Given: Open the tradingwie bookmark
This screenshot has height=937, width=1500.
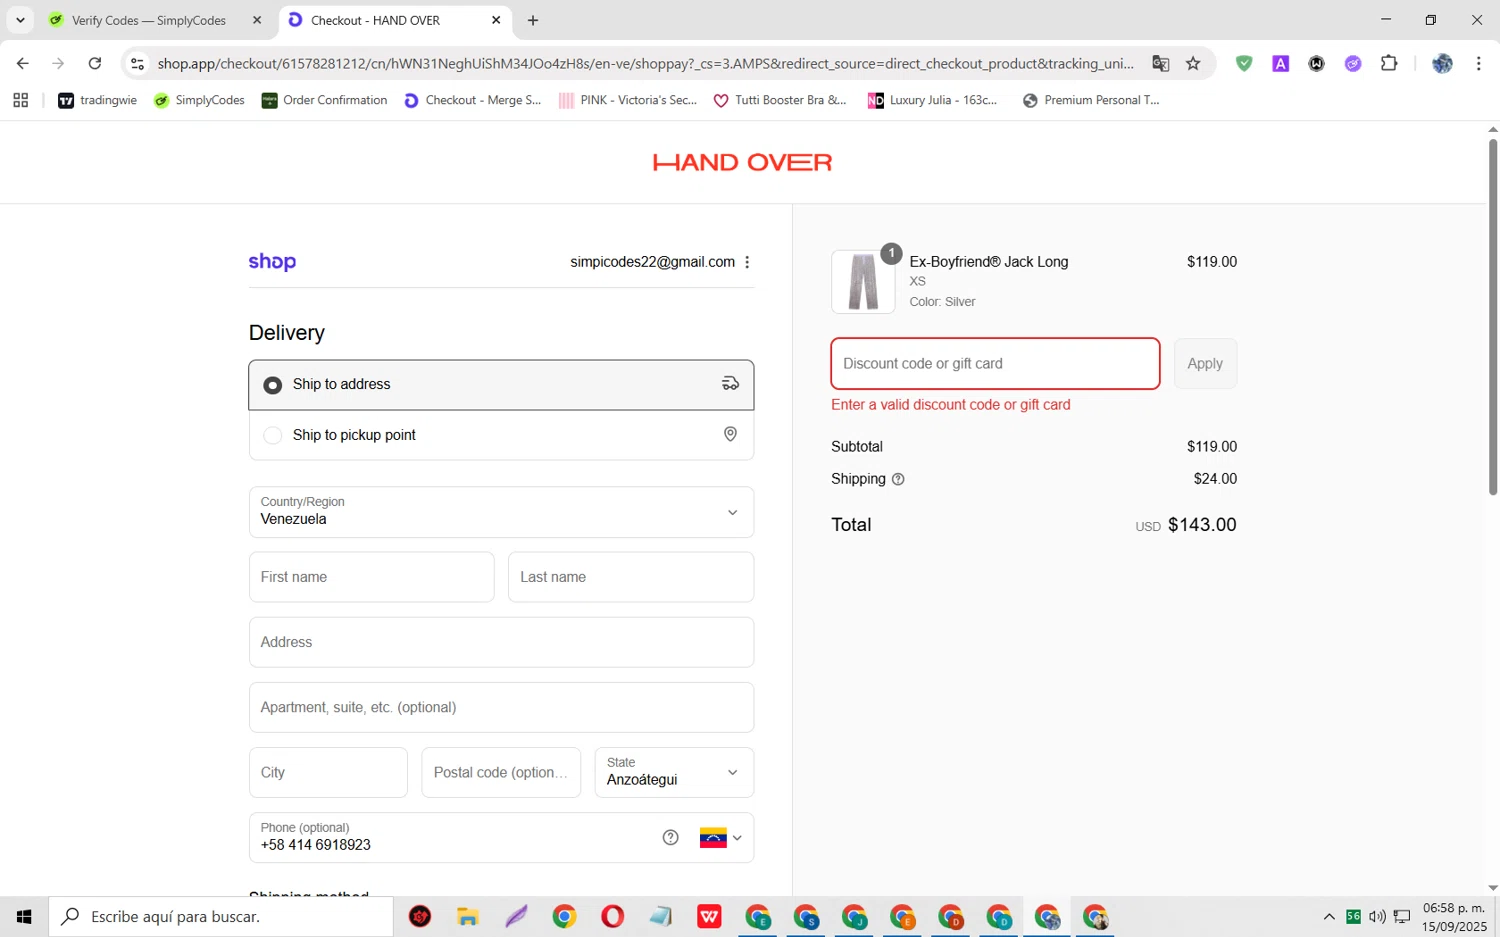Looking at the screenshot, I should (x=97, y=100).
